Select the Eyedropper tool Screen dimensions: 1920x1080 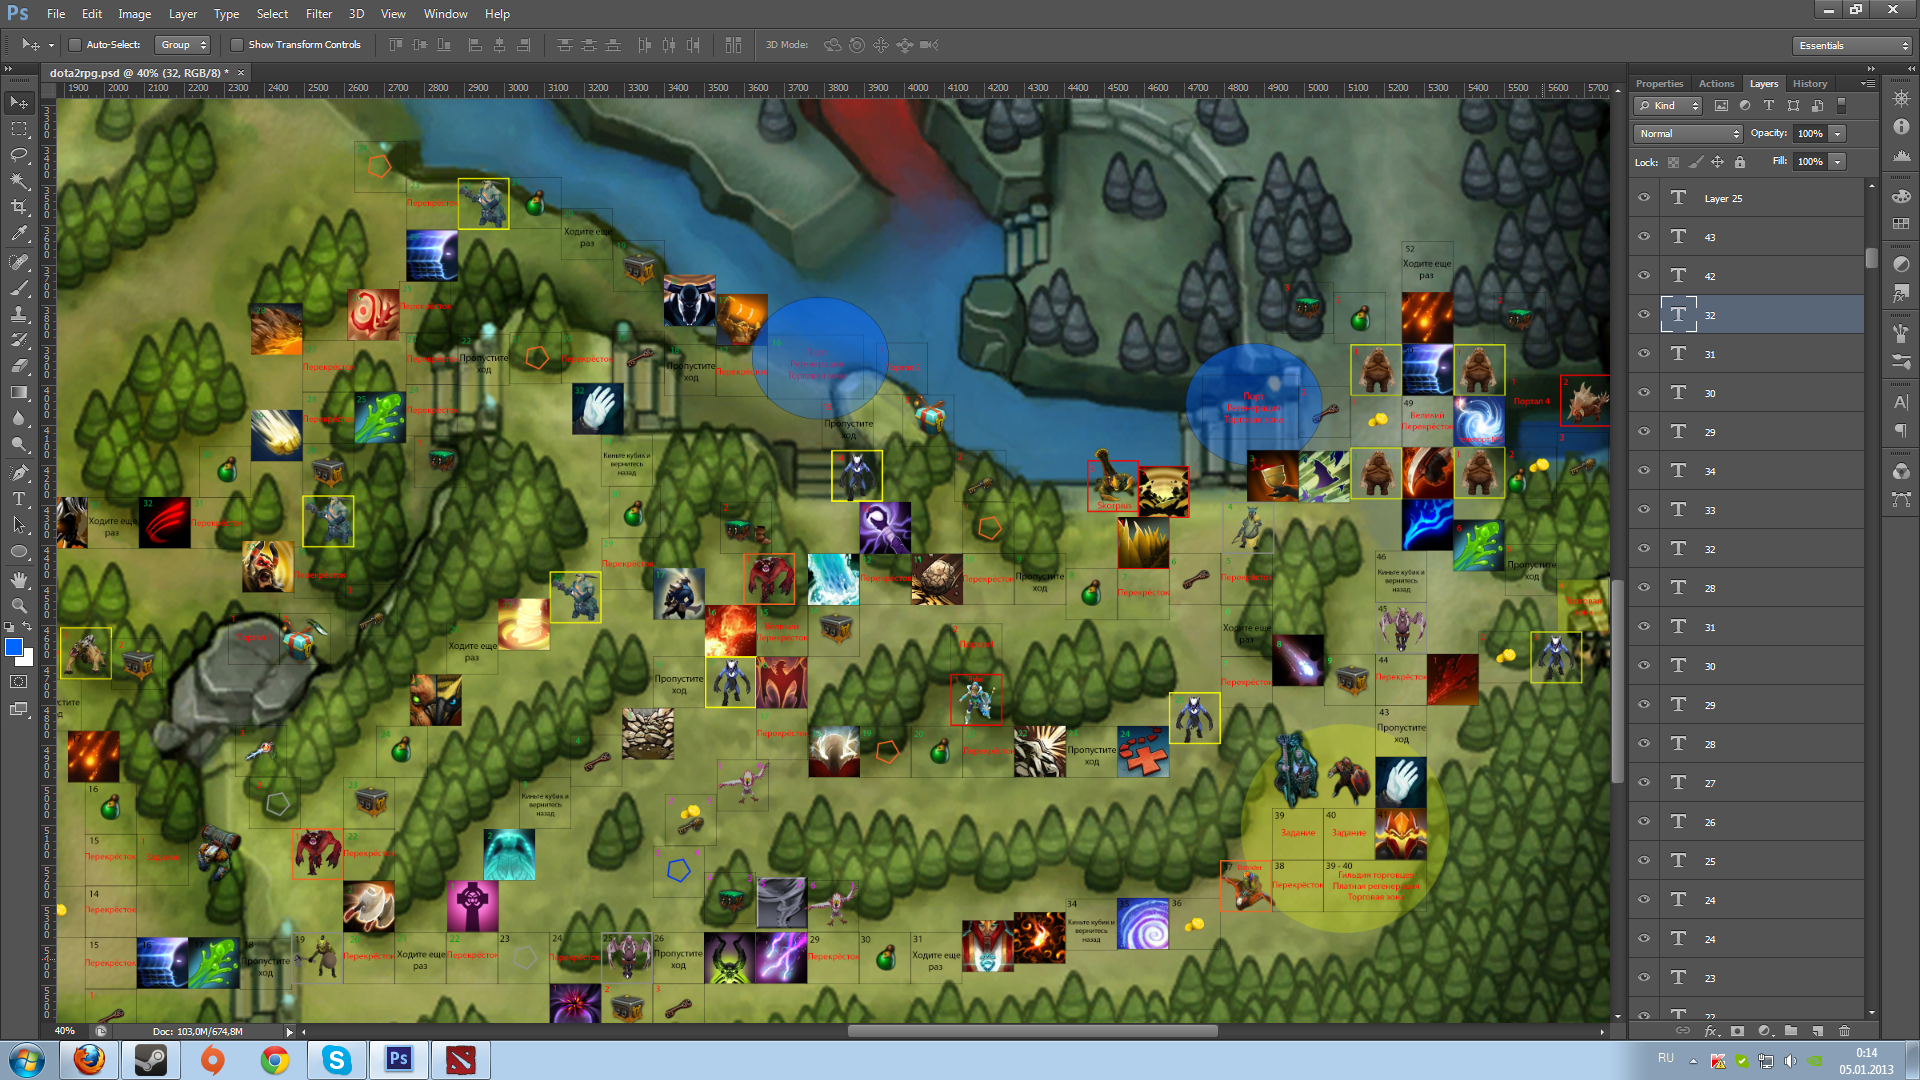coord(19,234)
